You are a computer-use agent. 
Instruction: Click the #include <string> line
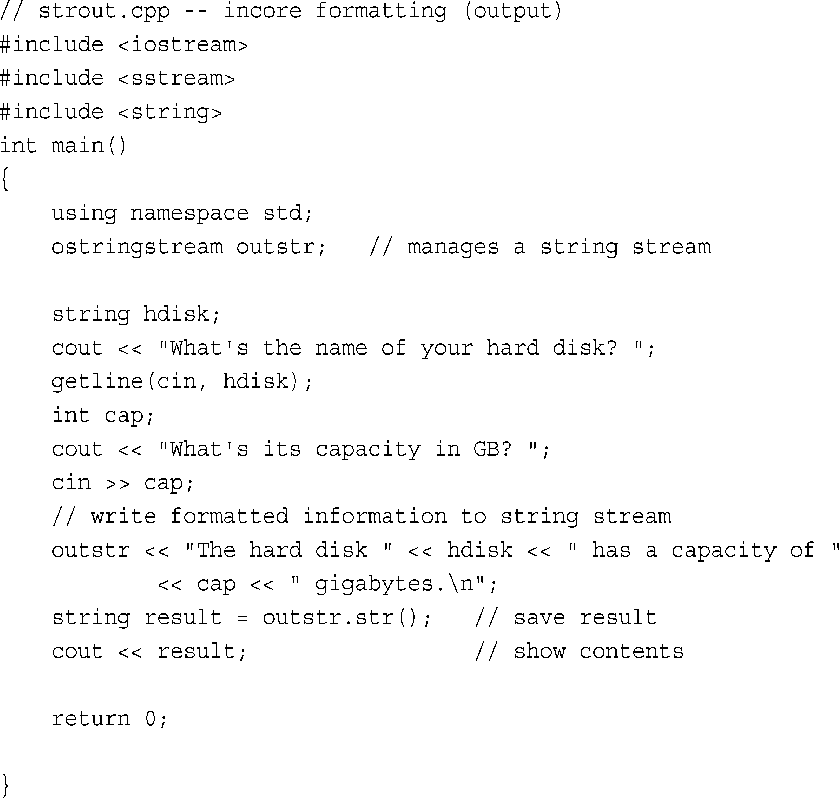pos(111,112)
